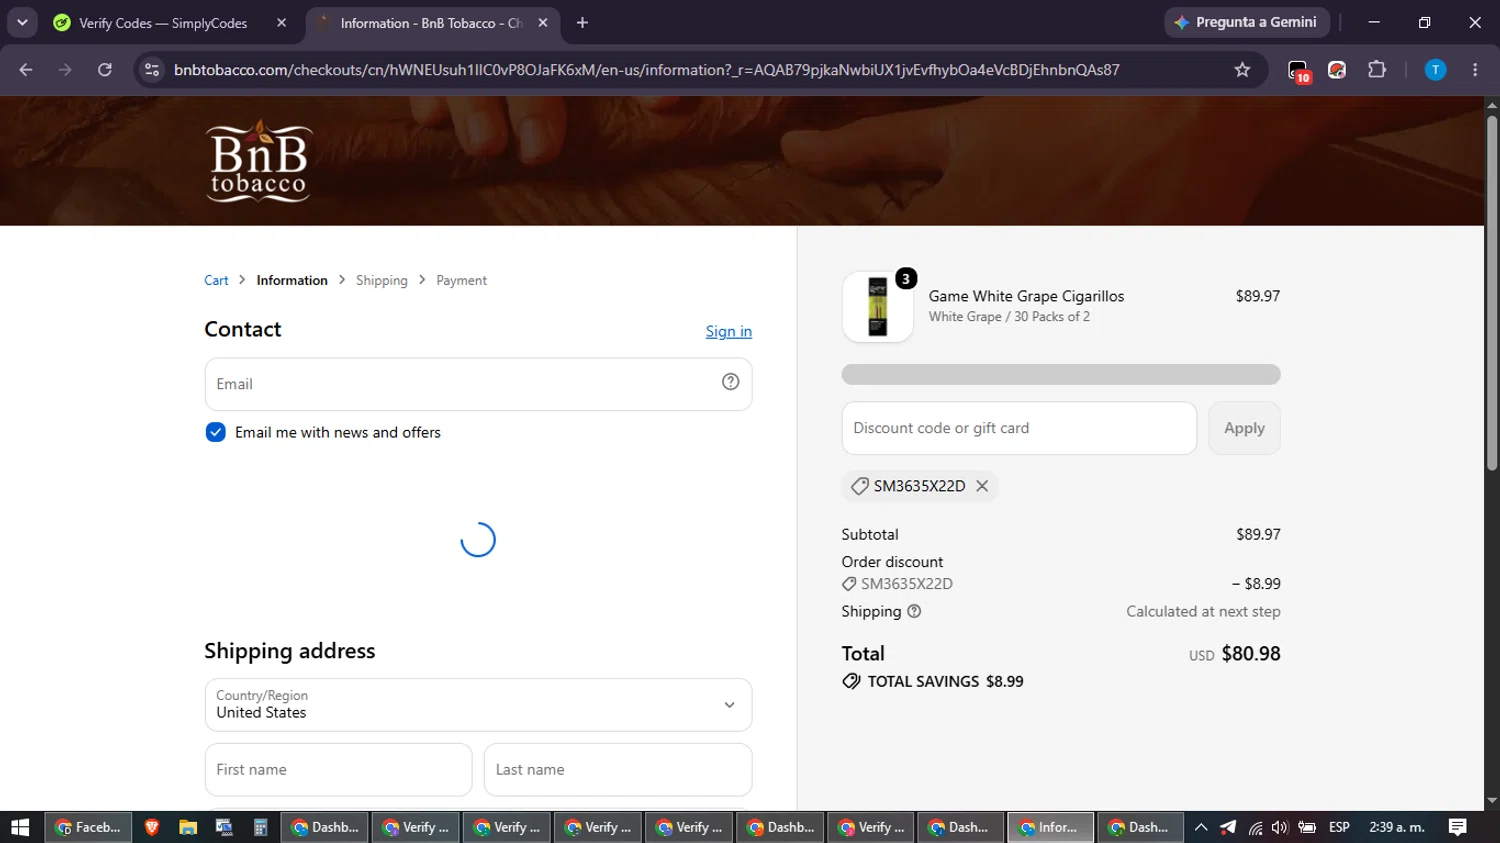Show hidden system tray icons
The height and width of the screenshot is (843, 1500).
1201,827
